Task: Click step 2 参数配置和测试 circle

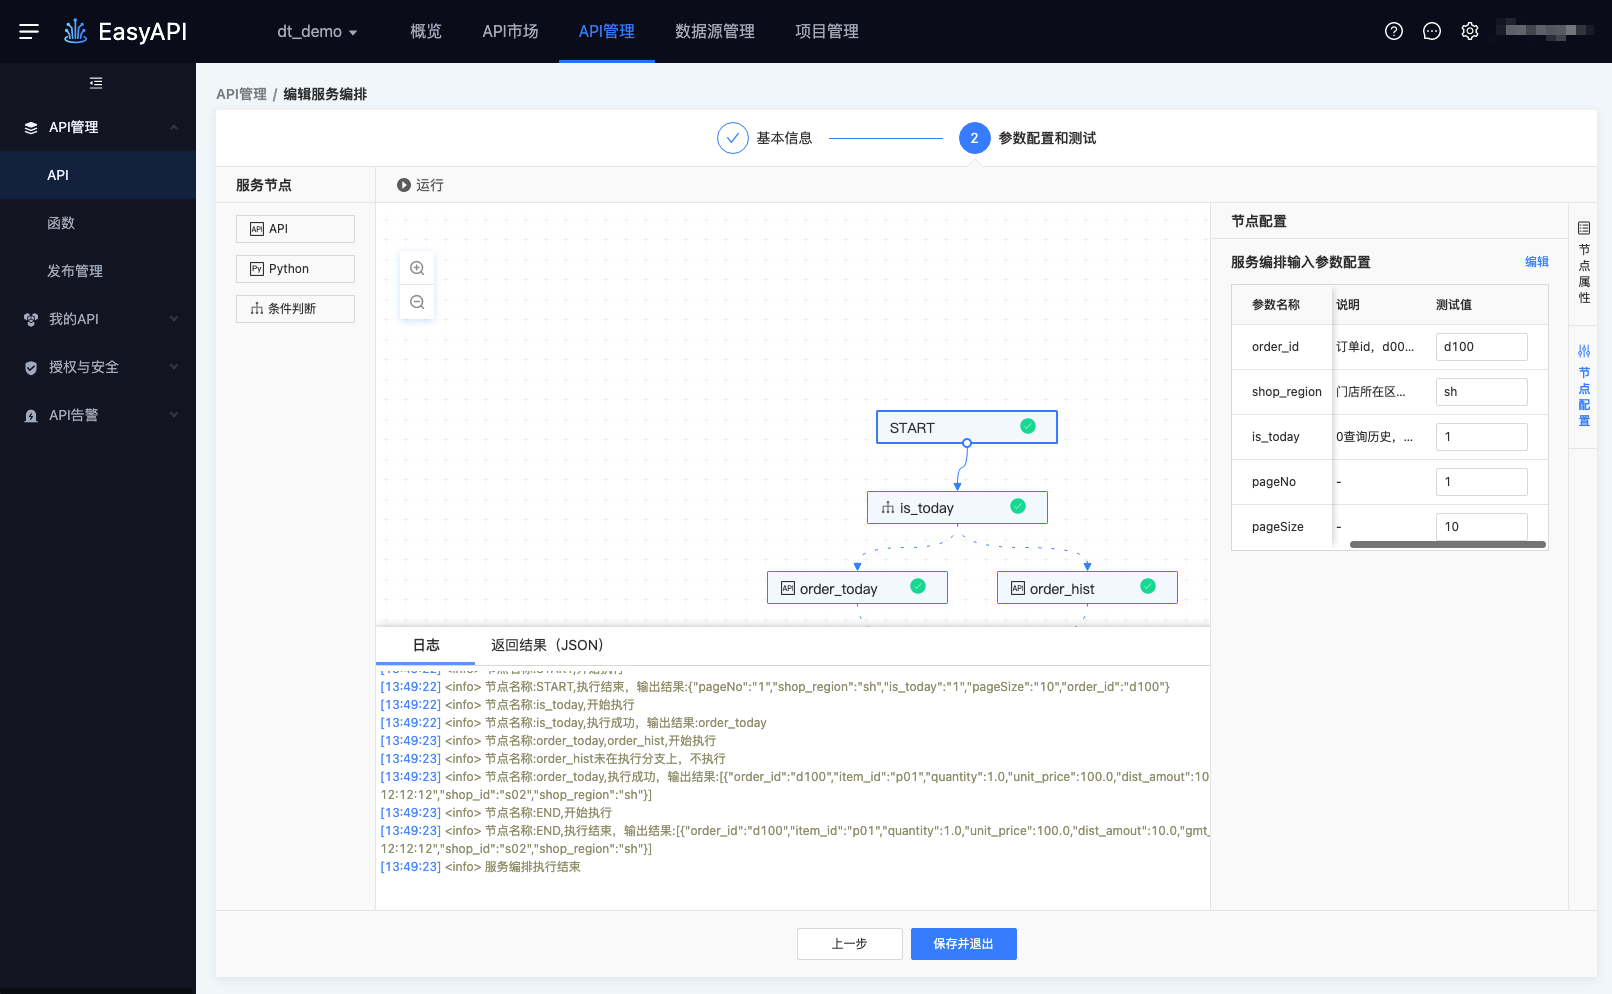Action: (975, 138)
